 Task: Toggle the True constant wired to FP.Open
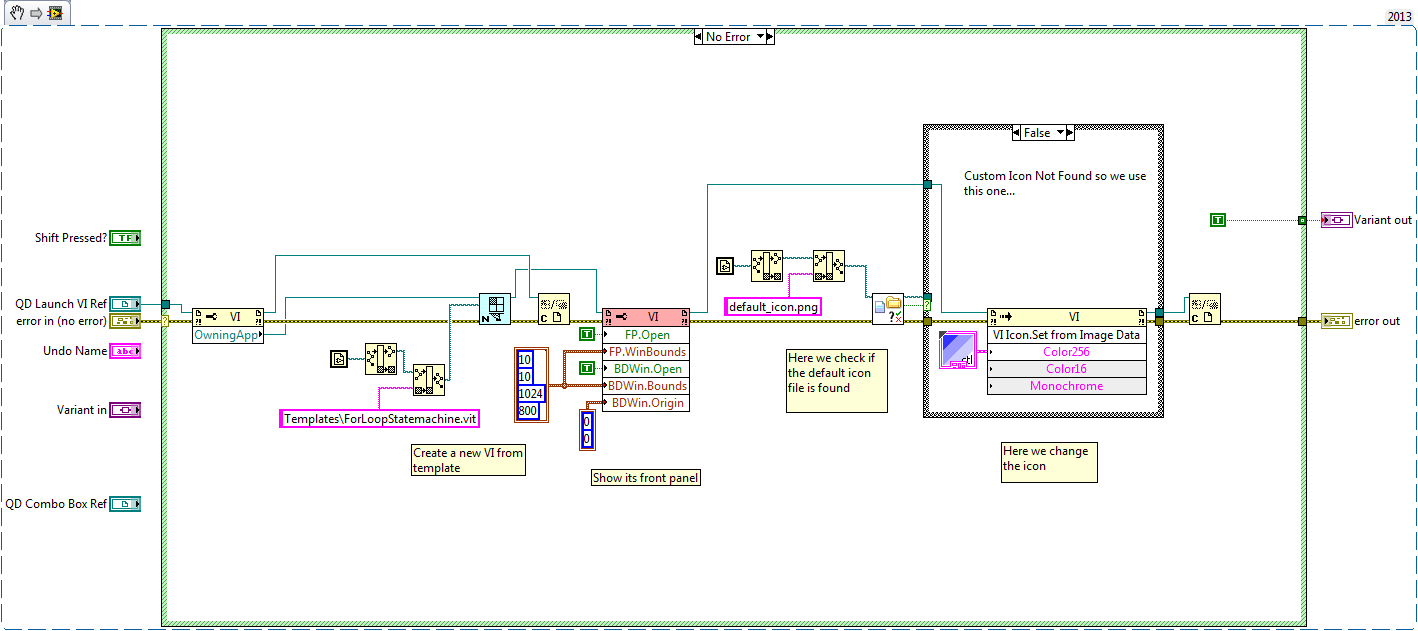click(x=587, y=334)
